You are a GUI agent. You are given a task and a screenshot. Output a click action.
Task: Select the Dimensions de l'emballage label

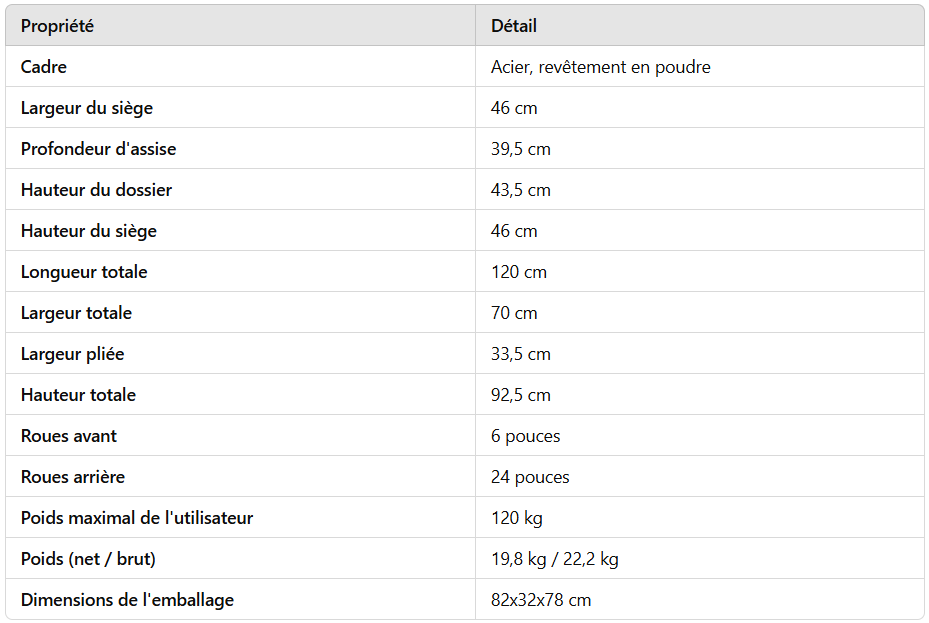[127, 599]
